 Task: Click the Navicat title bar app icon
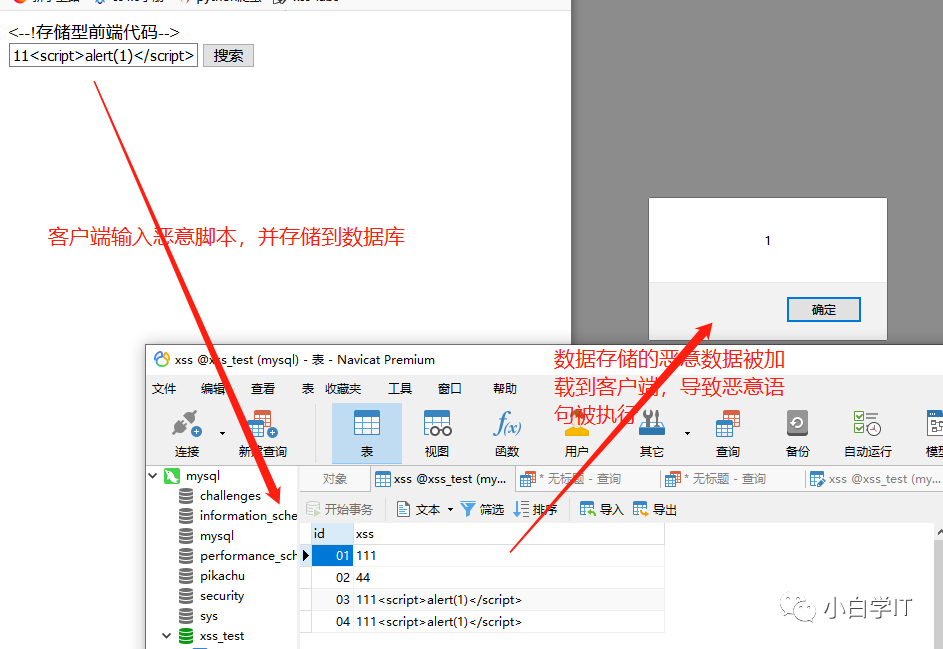(x=162, y=359)
